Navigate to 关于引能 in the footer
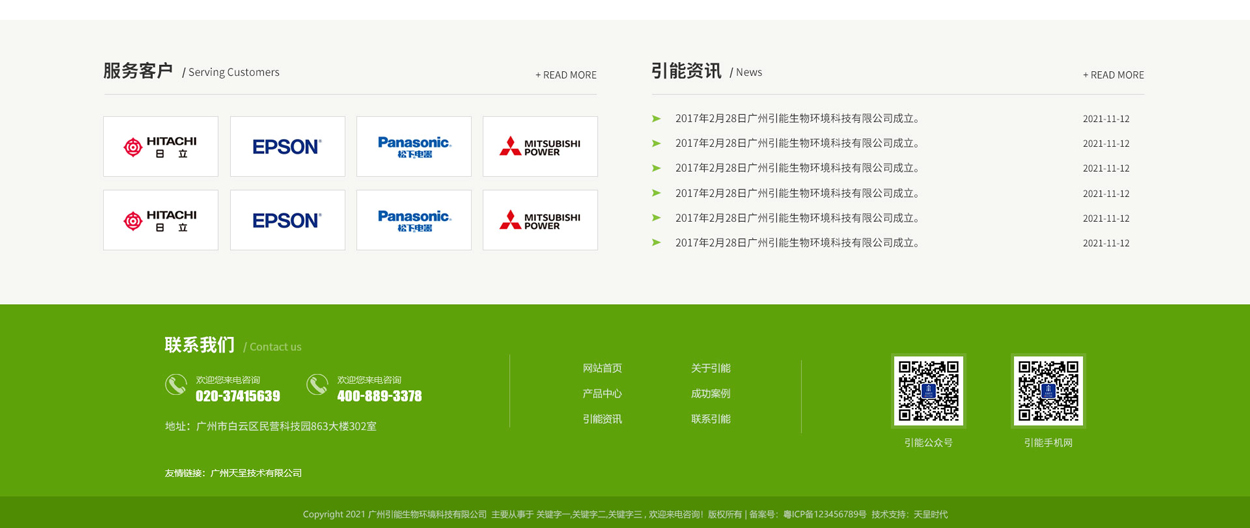 click(x=710, y=368)
